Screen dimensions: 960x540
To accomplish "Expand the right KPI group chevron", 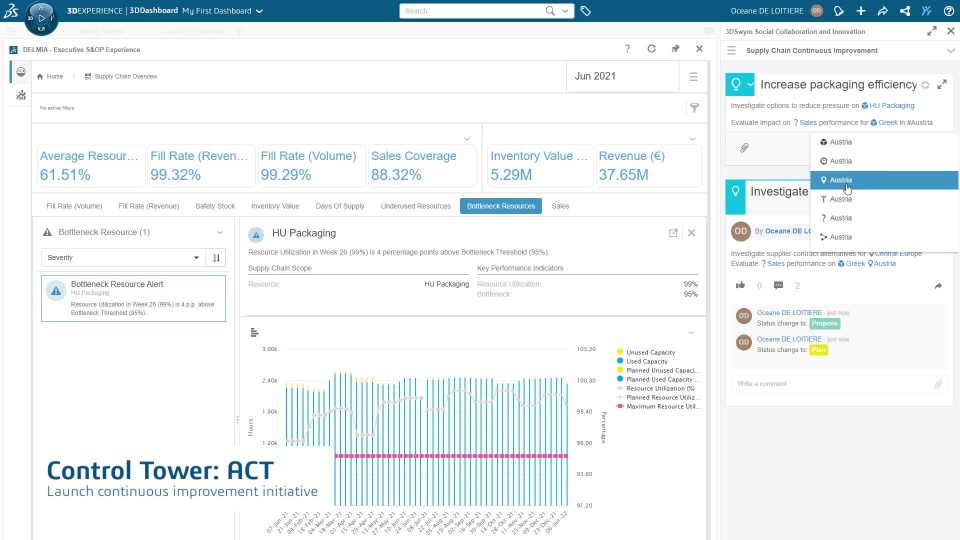I will (x=692, y=139).
